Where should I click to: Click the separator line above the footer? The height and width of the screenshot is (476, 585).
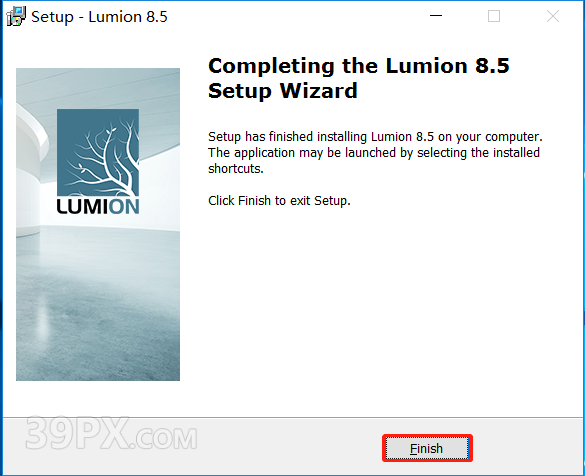(292, 417)
